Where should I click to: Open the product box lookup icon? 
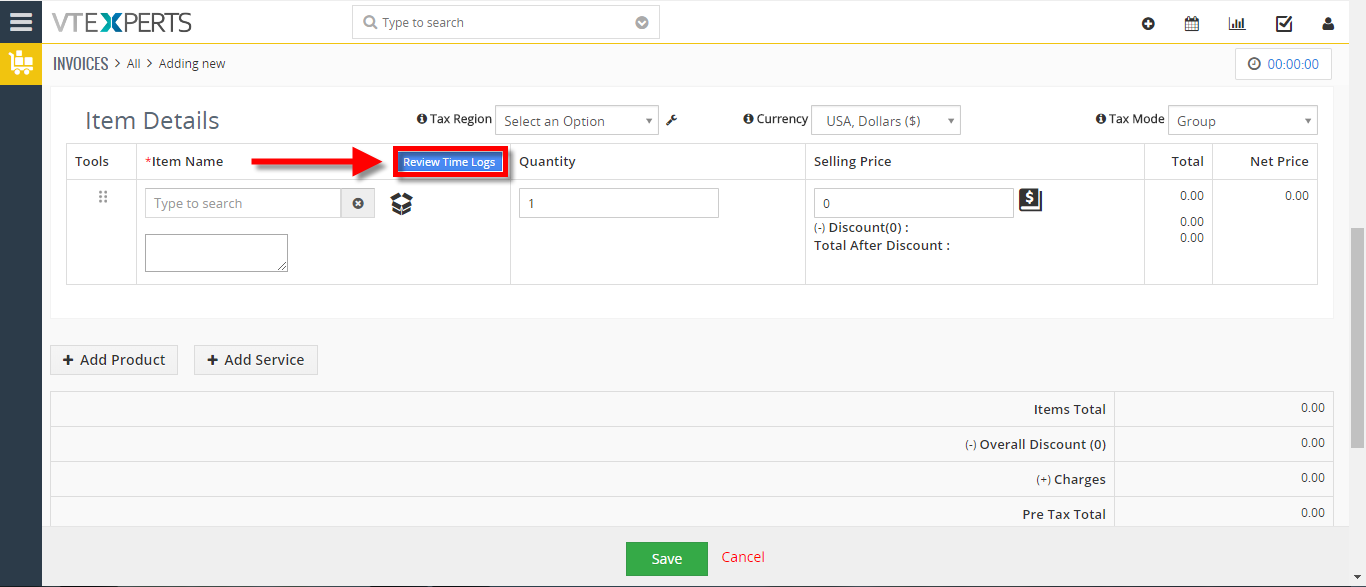pos(401,203)
